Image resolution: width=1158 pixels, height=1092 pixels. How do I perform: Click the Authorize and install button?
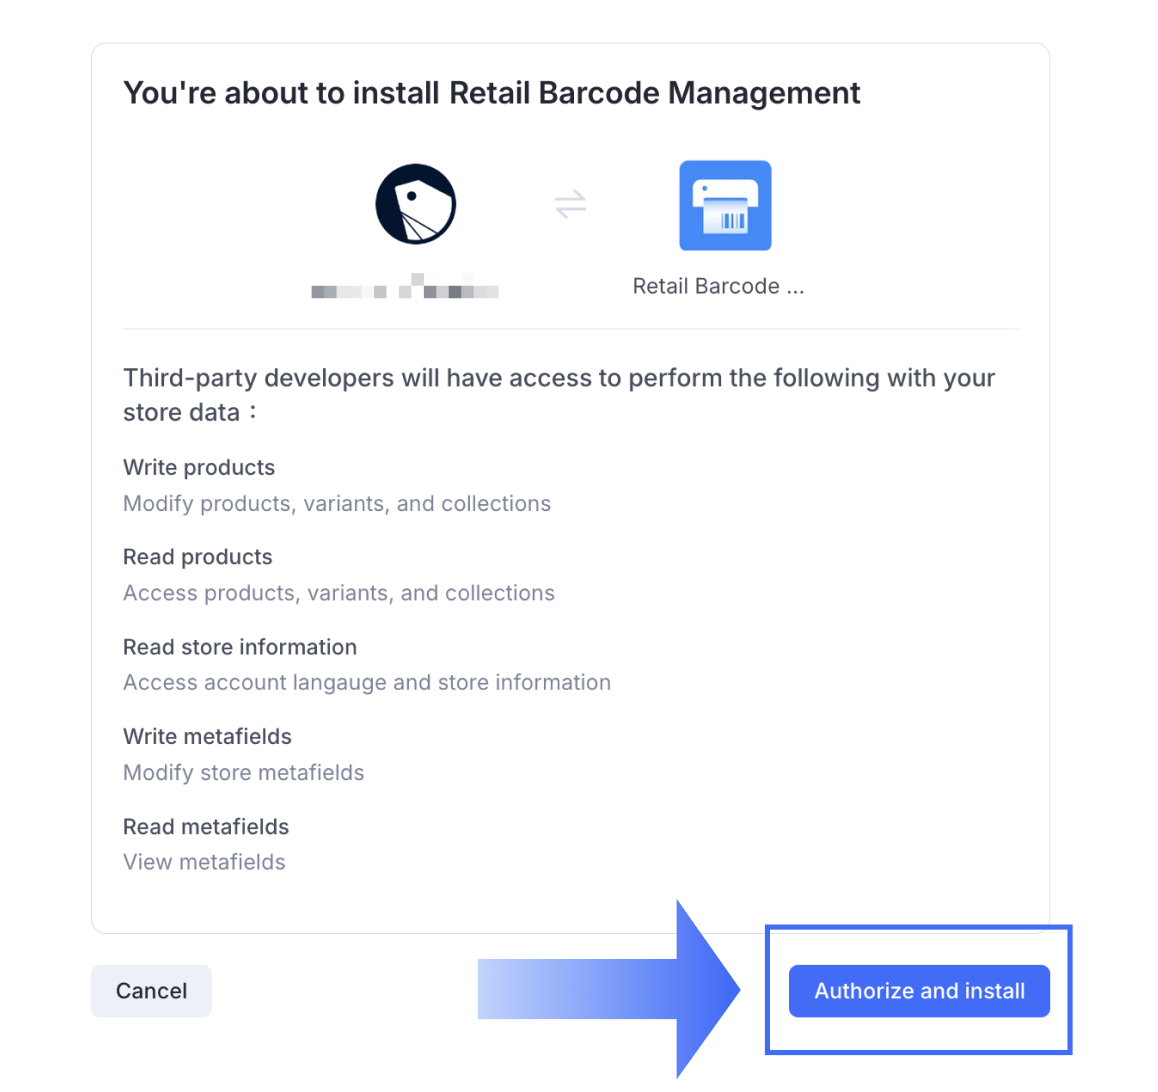click(918, 991)
